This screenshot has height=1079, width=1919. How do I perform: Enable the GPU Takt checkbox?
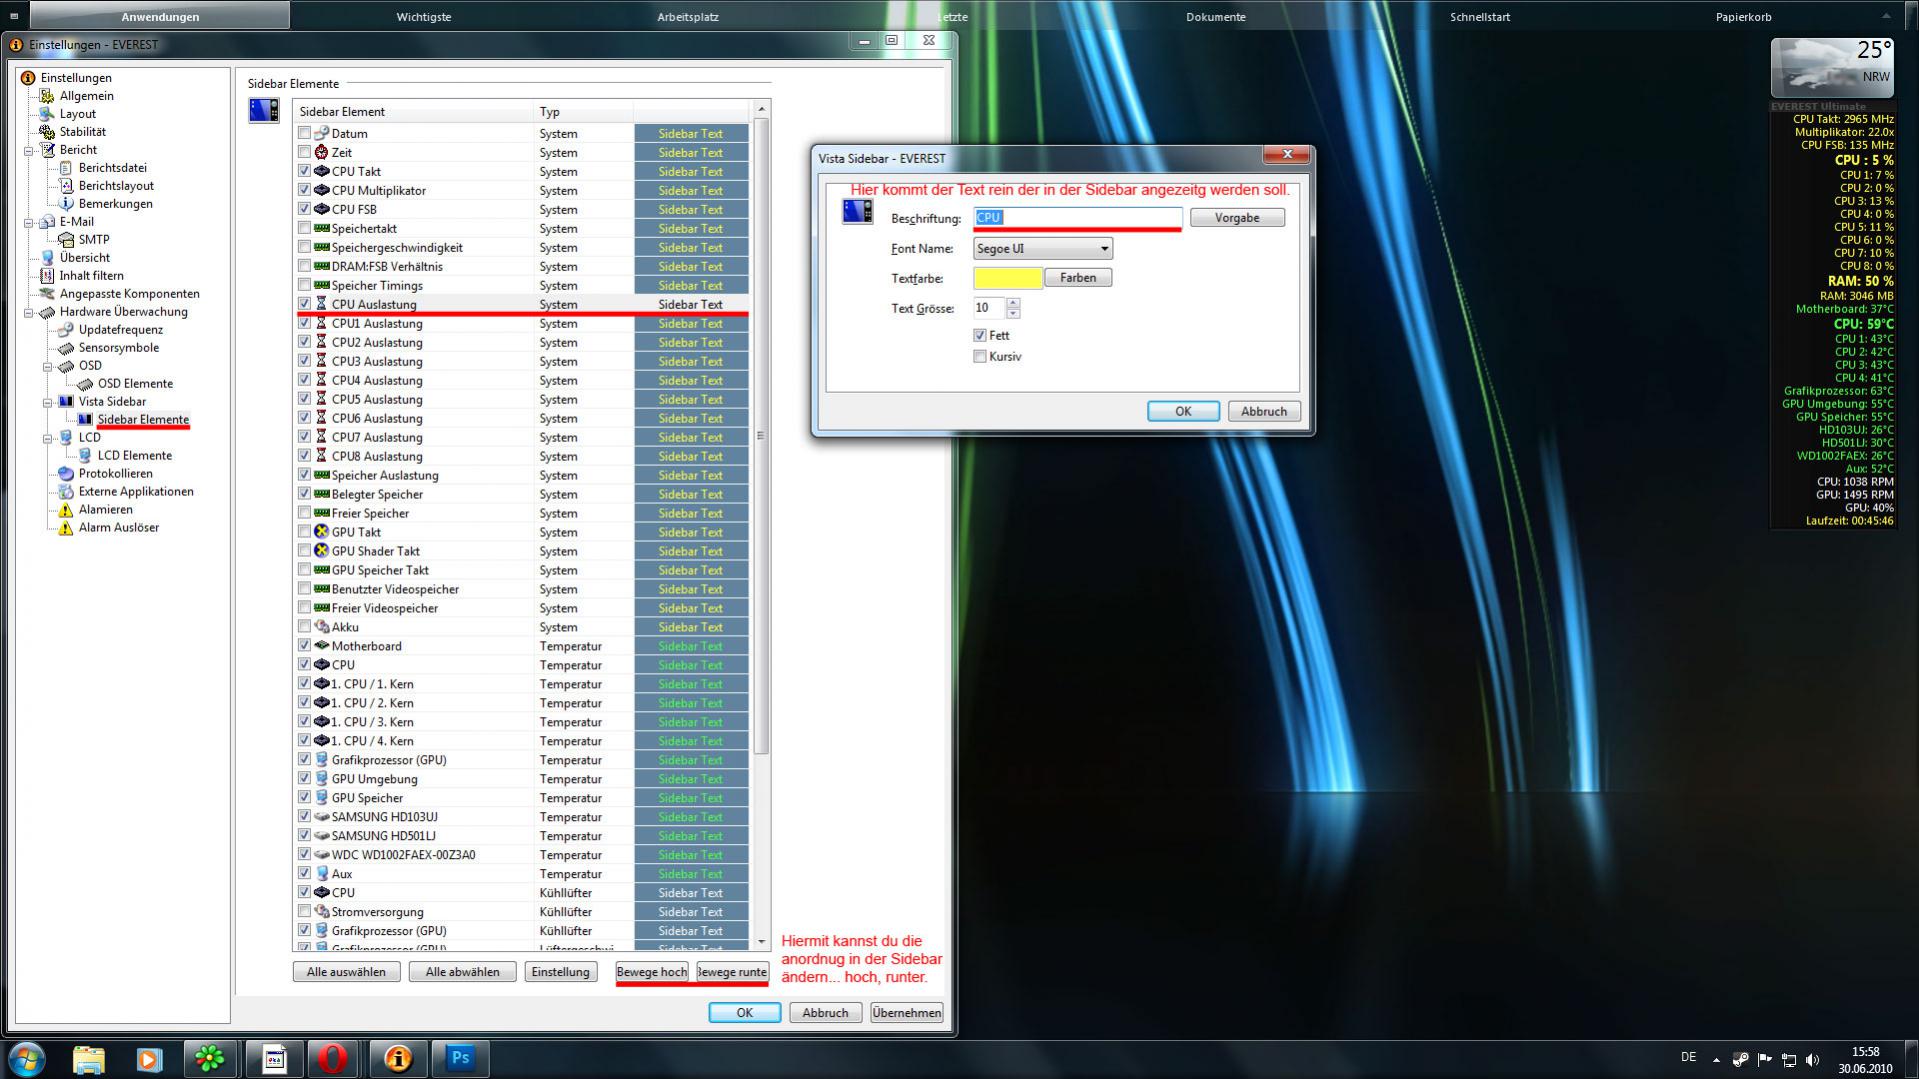coord(304,532)
